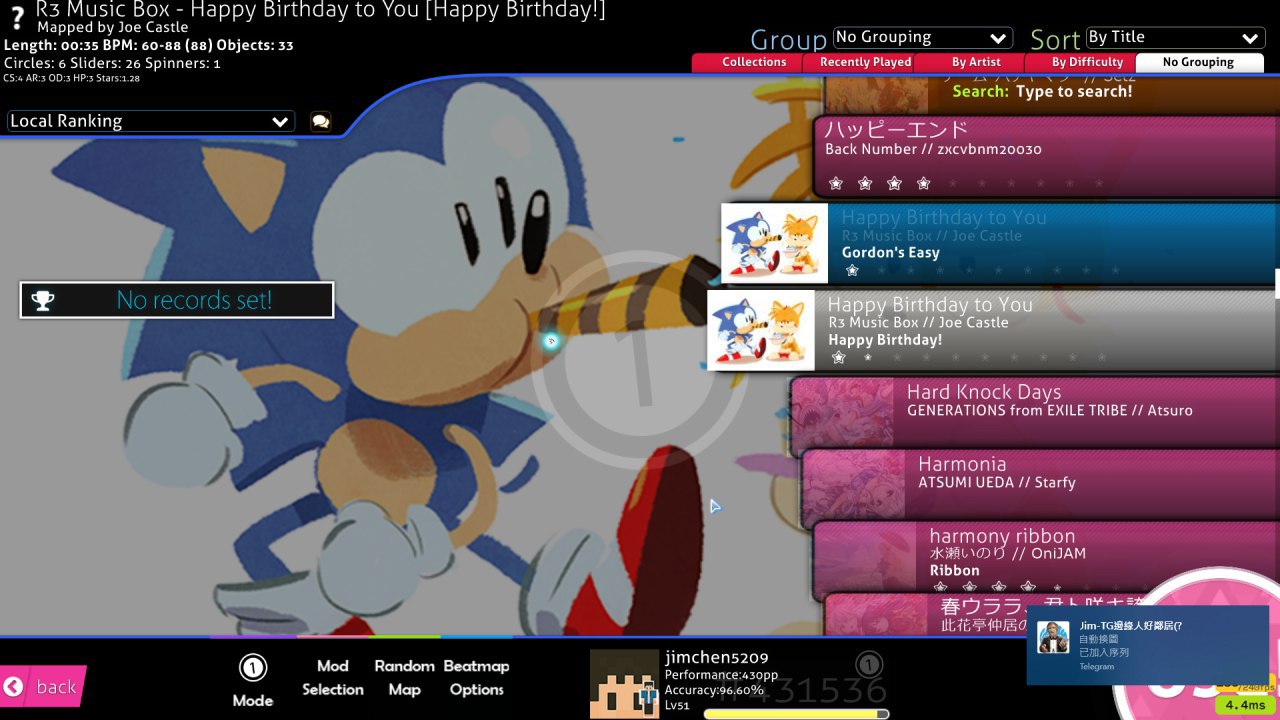
Task: Select the 'Happy Birthday!' difficulty card
Action: [x=993, y=331]
